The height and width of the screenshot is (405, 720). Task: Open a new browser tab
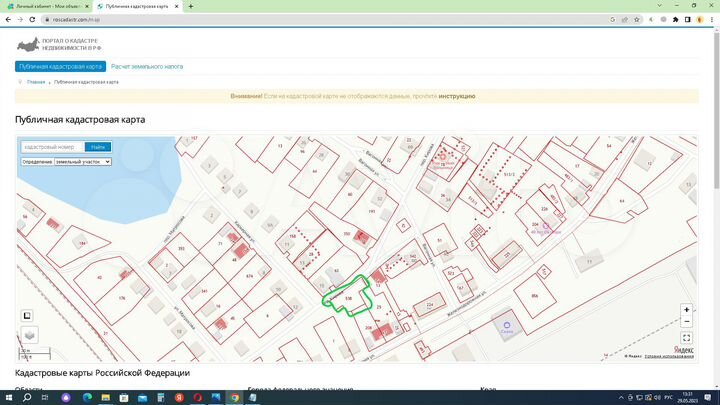pos(191,6)
